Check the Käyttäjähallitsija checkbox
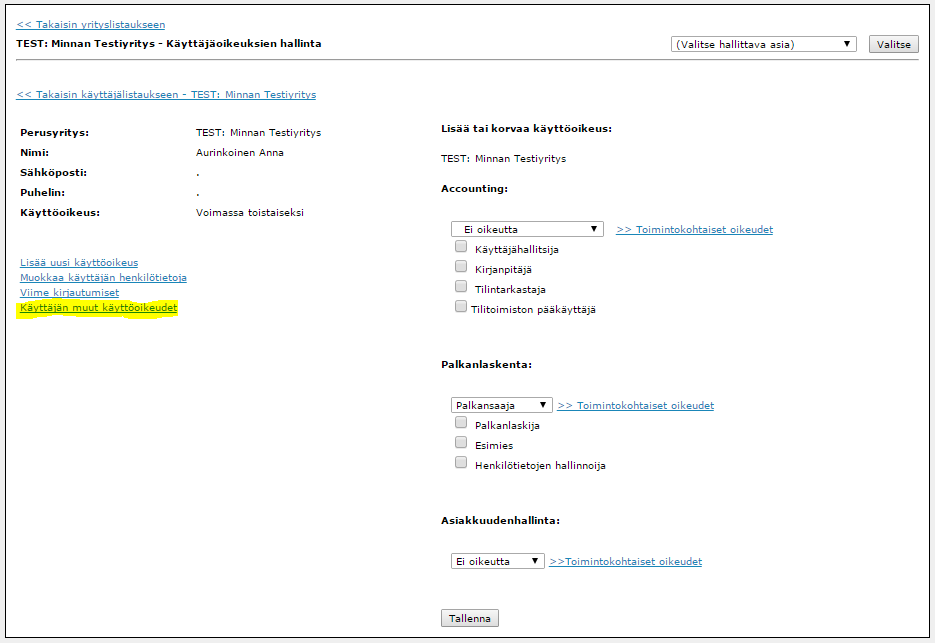The width and height of the screenshot is (935, 643). 461,246
